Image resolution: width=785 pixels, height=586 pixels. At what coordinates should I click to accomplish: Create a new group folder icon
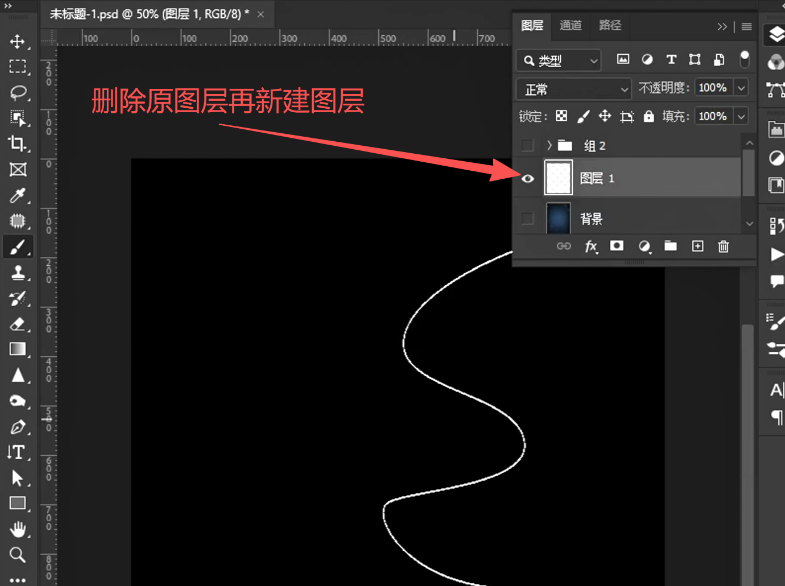[671, 246]
